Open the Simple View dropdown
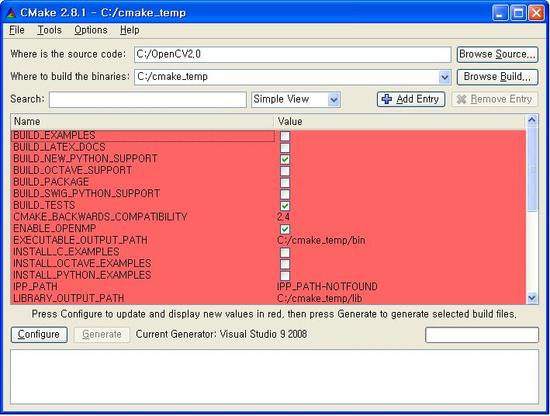 click(296, 100)
